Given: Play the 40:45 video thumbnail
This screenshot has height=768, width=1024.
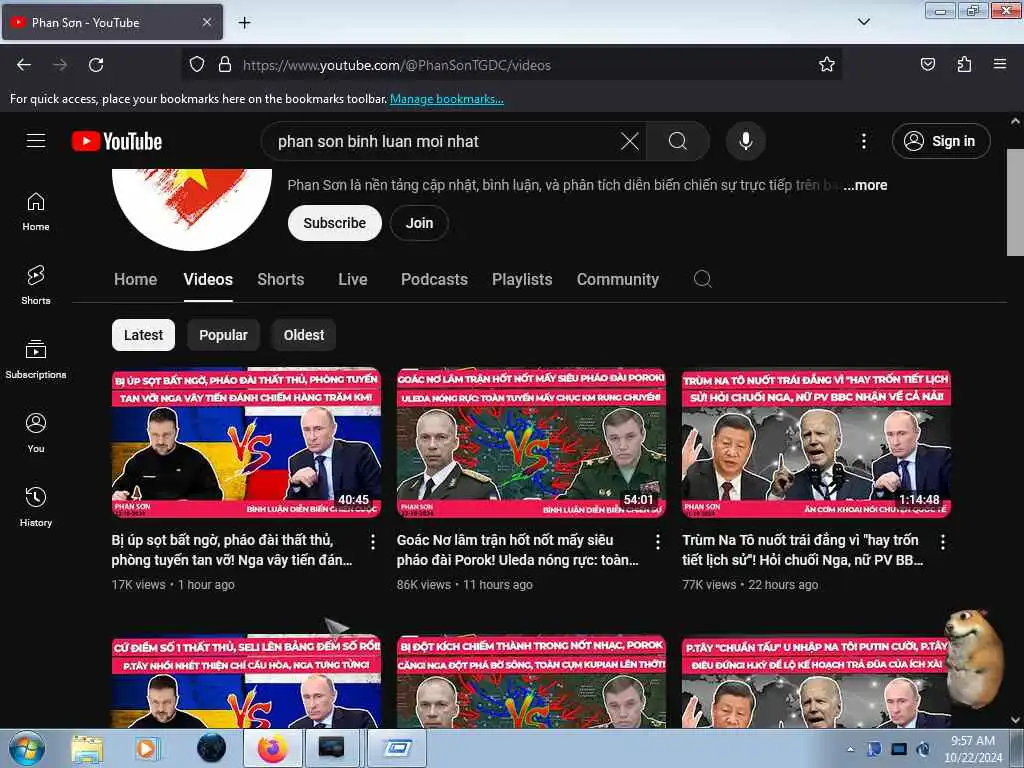Looking at the screenshot, I should [246, 443].
